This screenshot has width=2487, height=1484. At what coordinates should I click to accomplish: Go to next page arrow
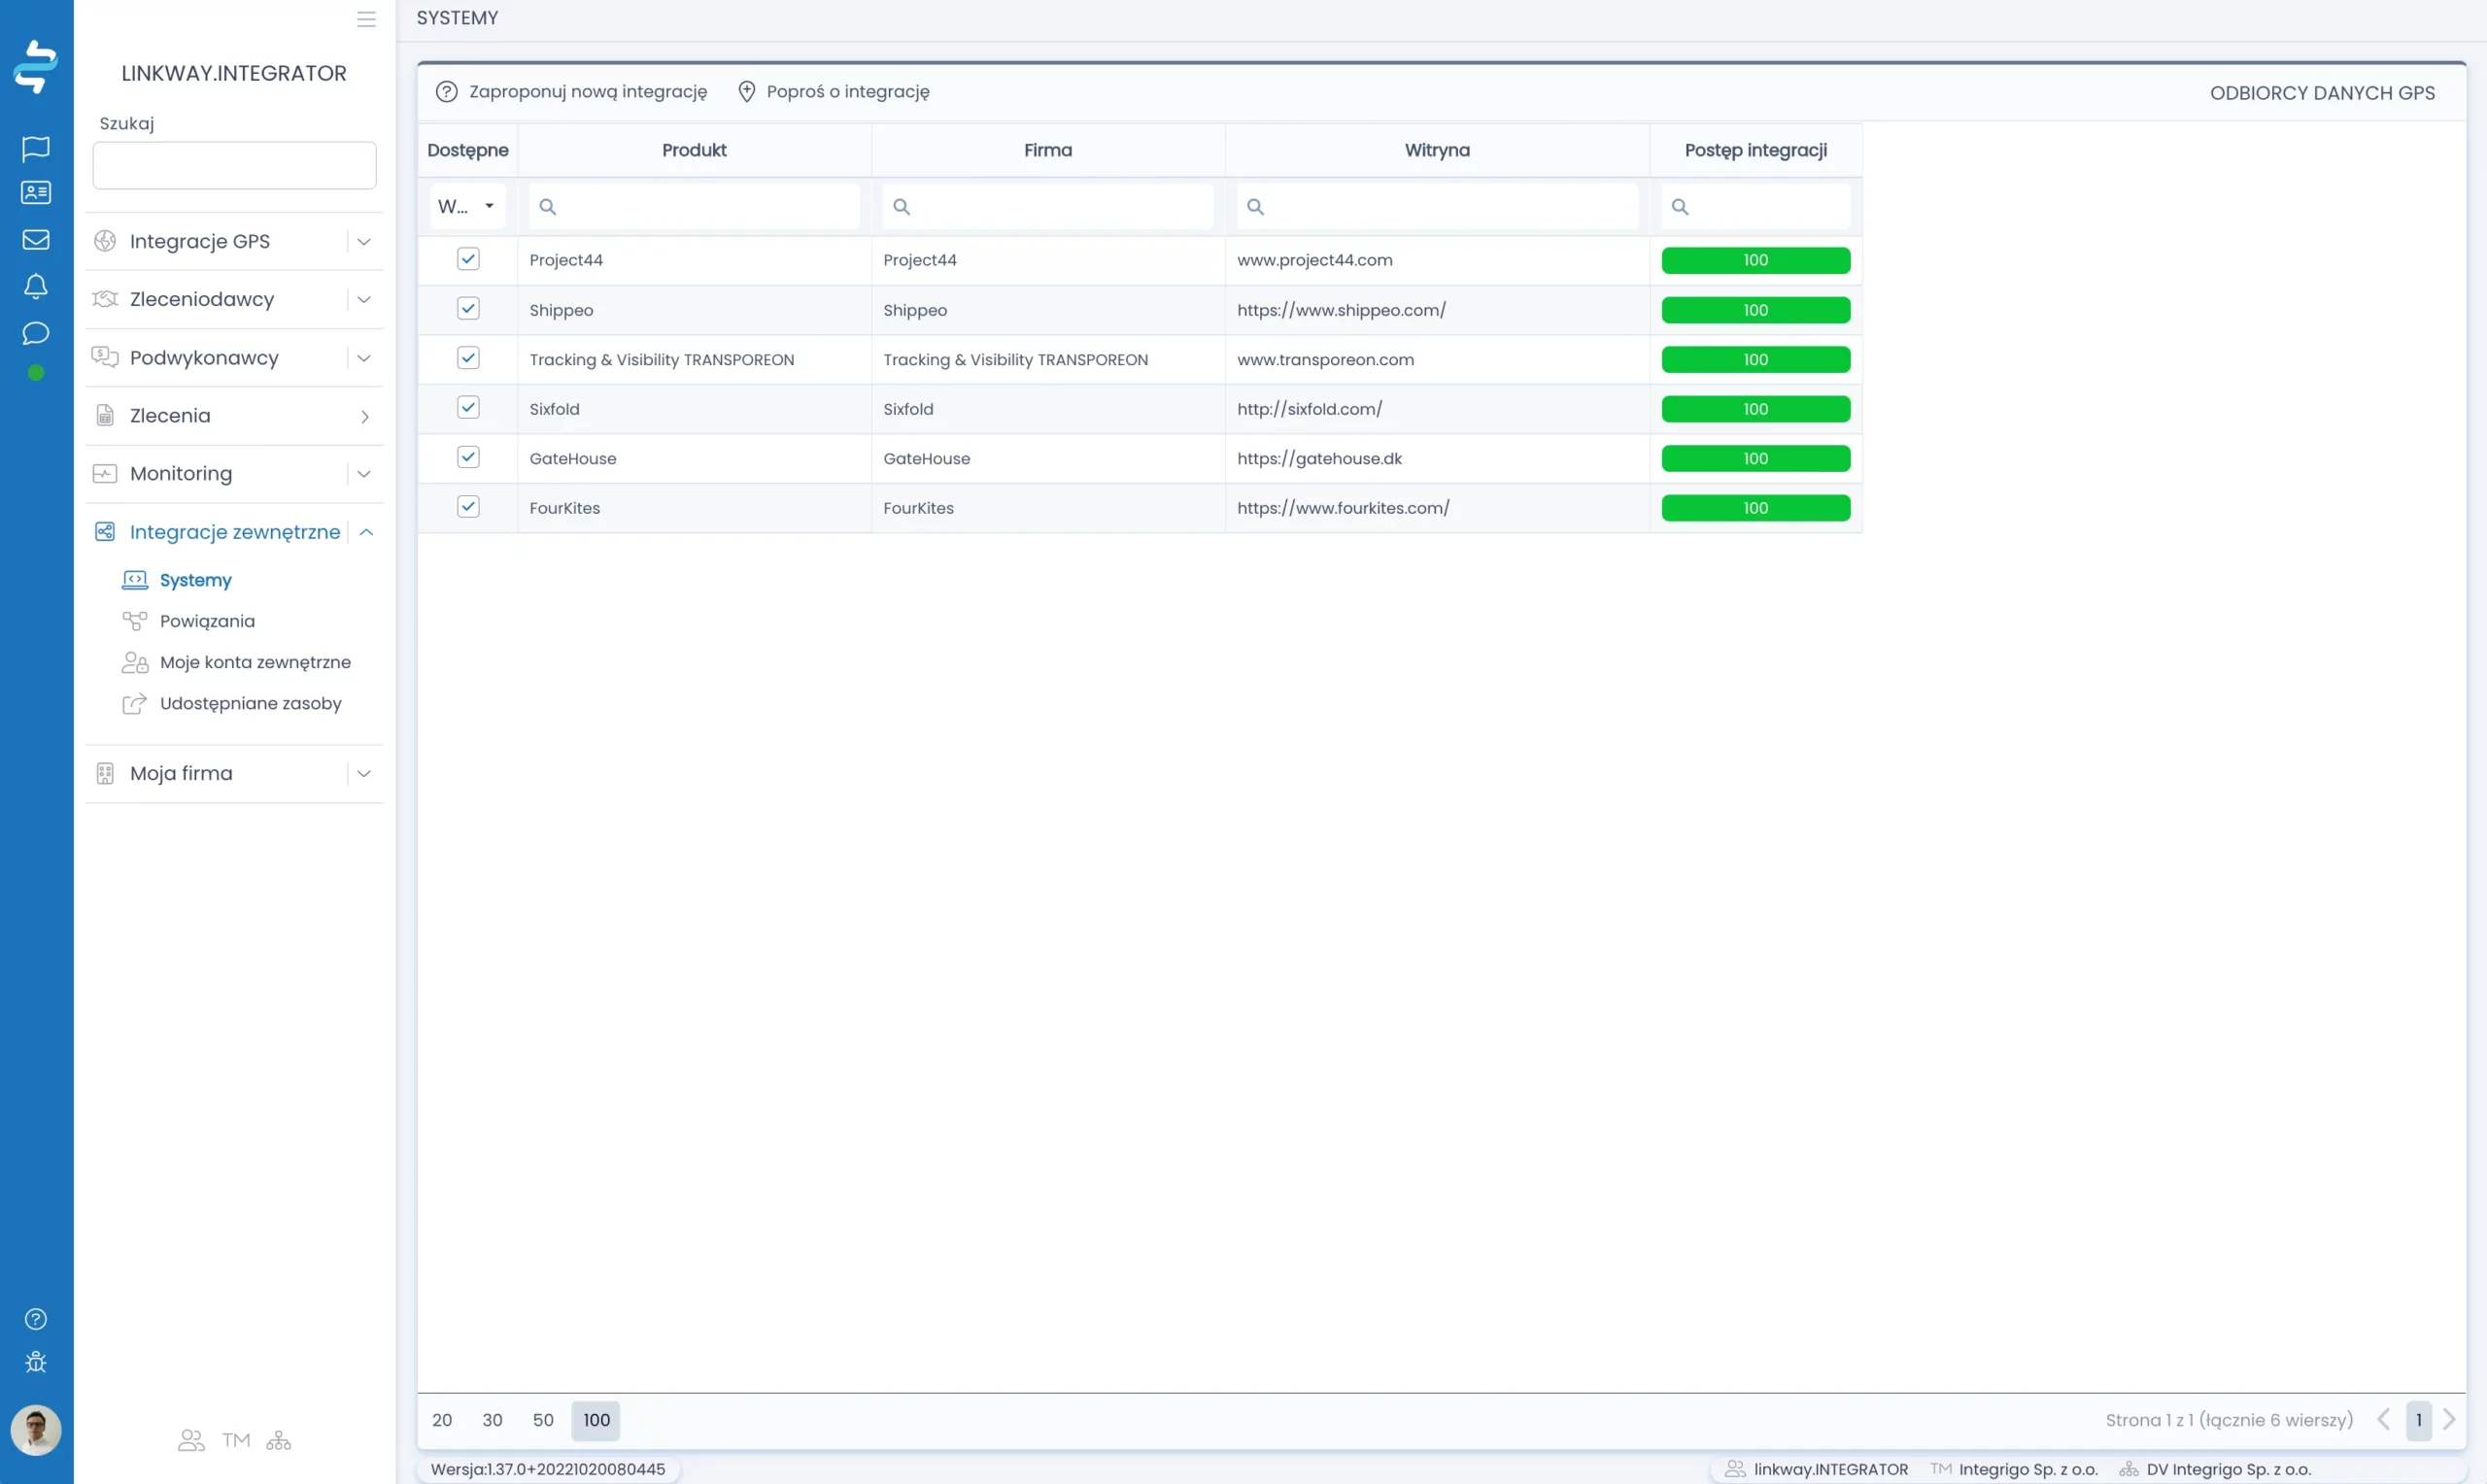tap(2449, 1419)
